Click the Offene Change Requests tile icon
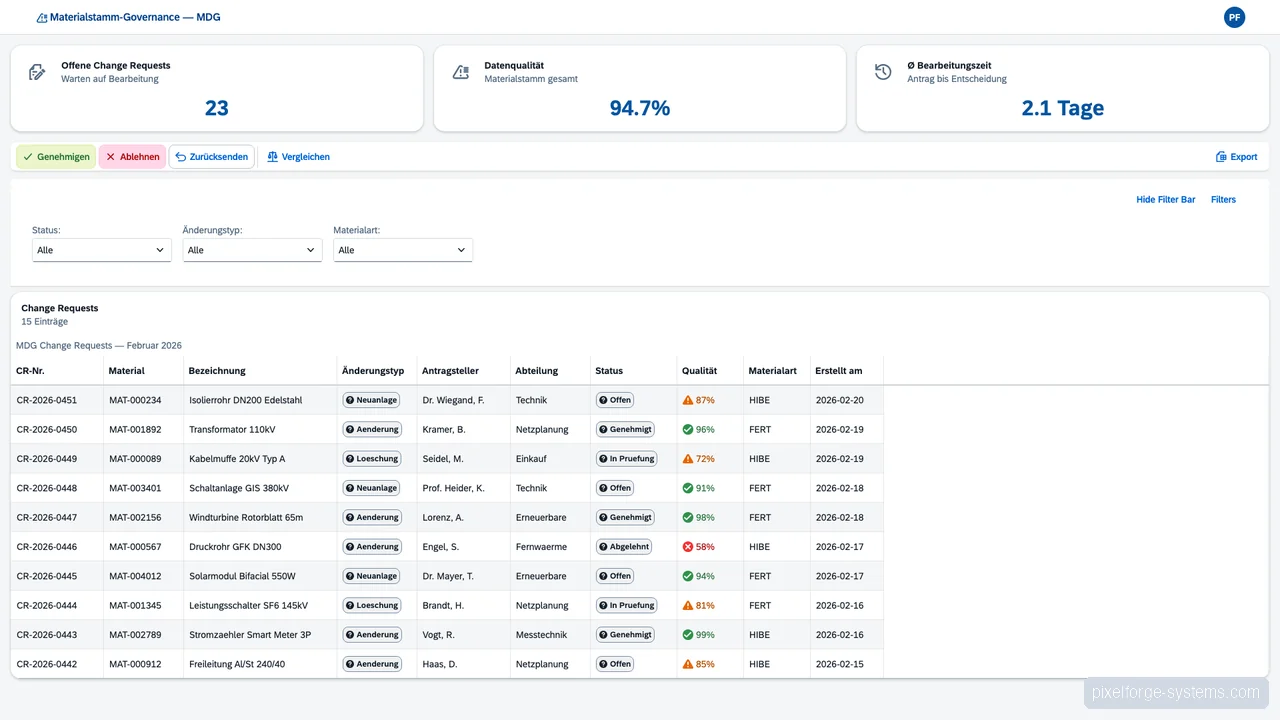The width and height of the screenshot is (1280, 720). [x=37, y=72]
